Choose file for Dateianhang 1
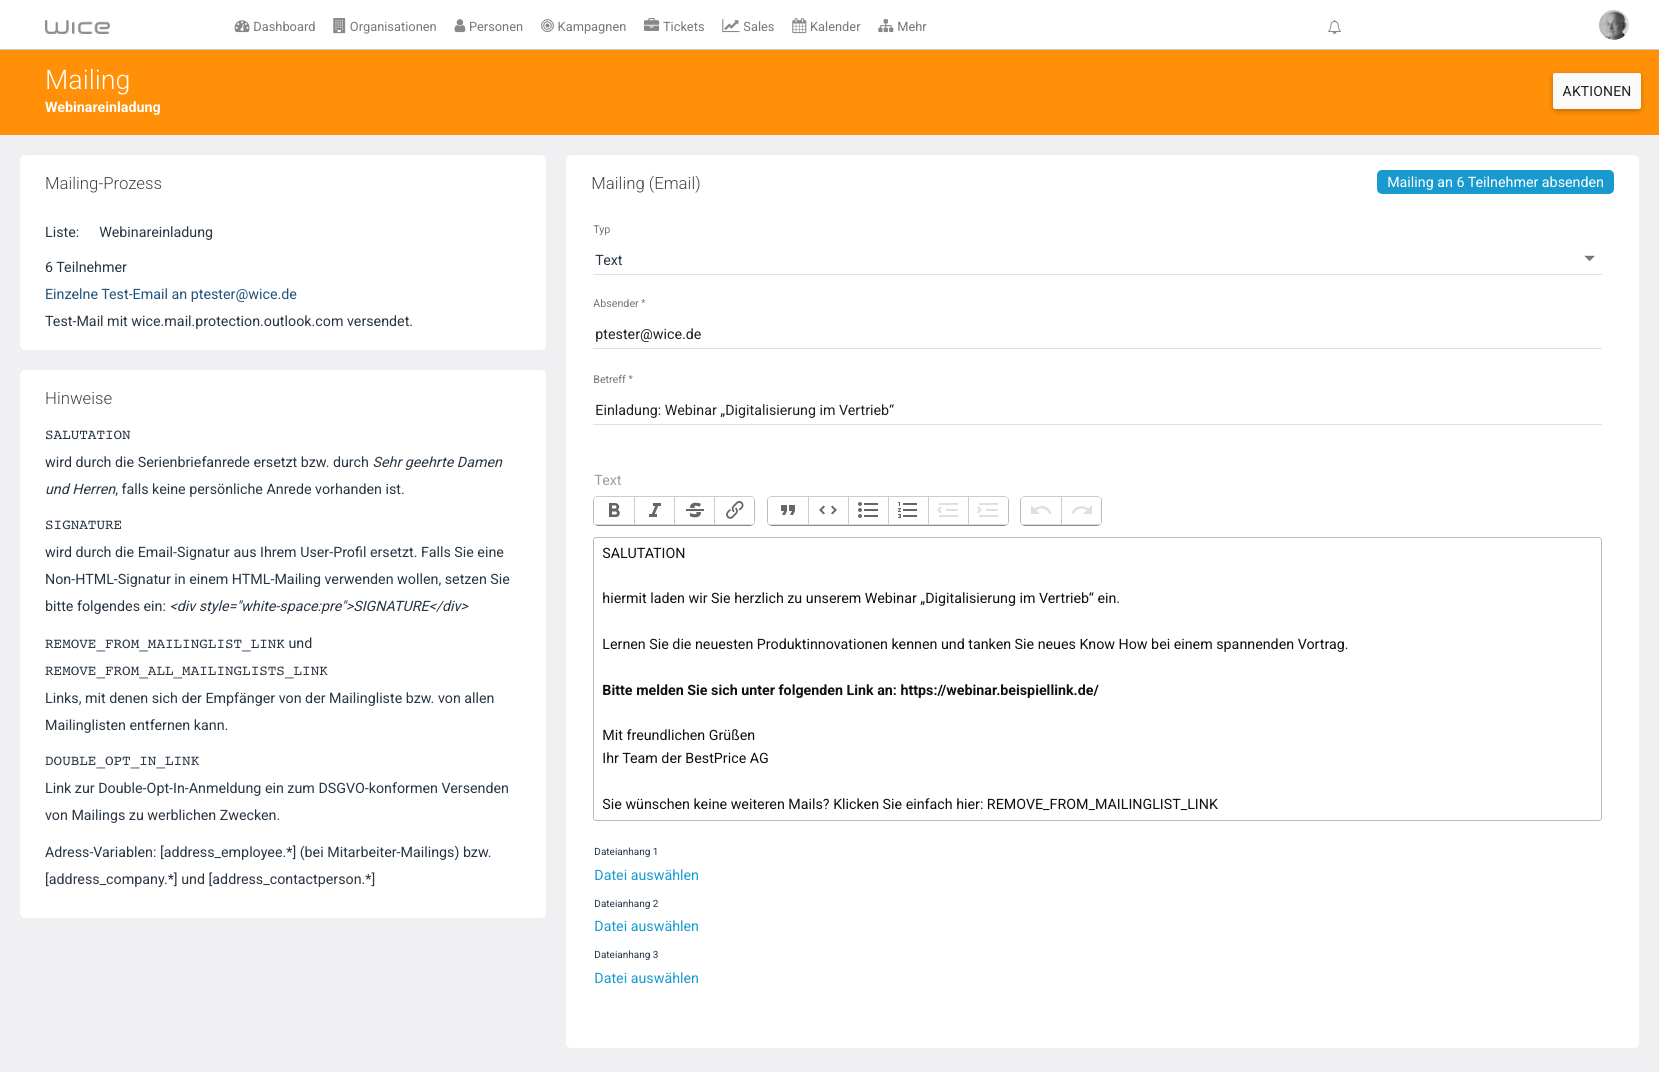 646,875
